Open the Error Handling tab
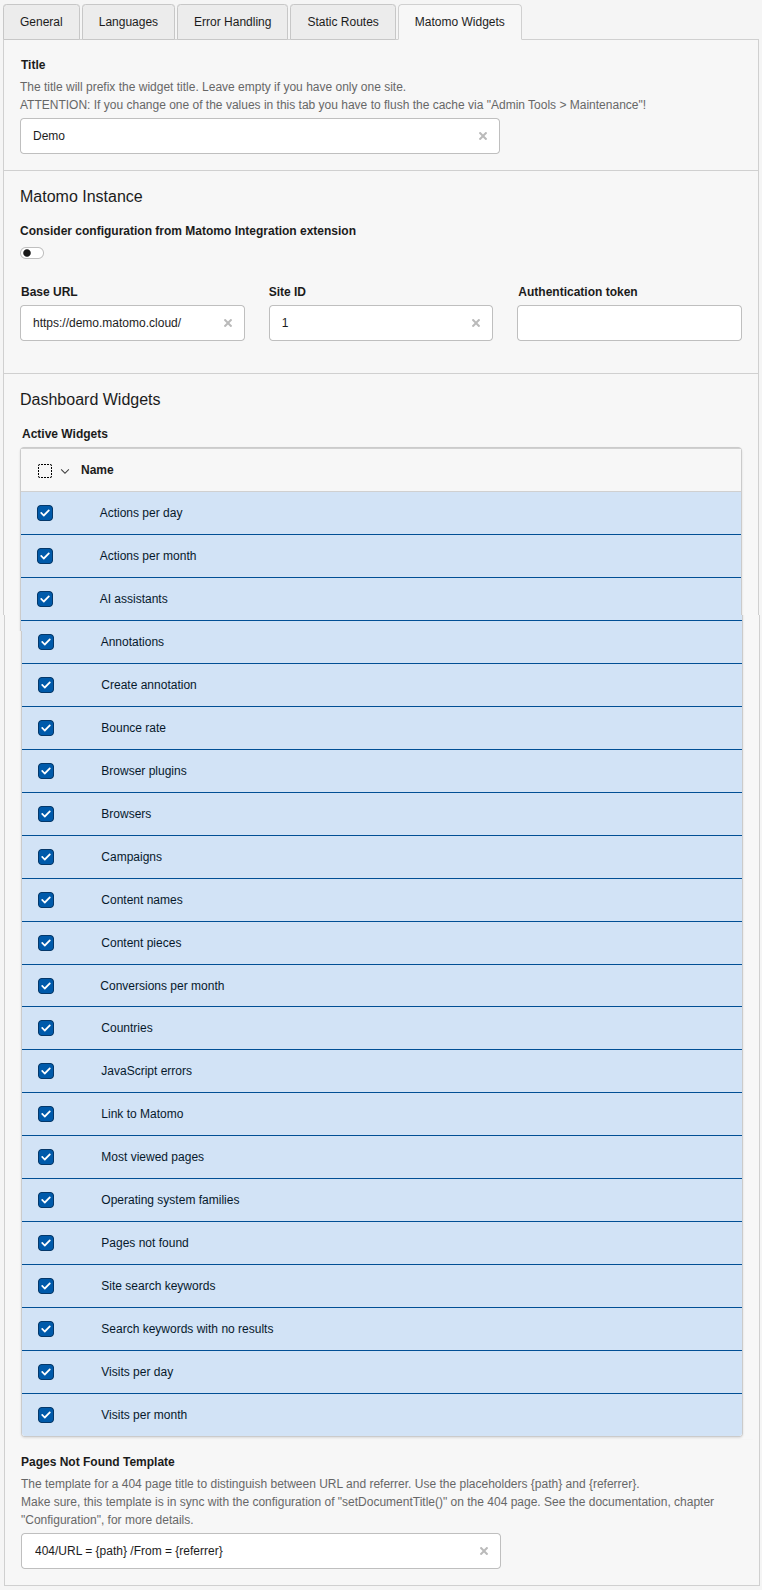 232,22
